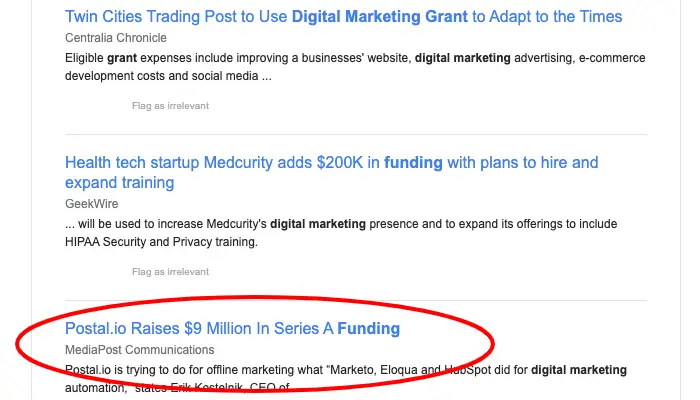Click the "Eligible grant expenses" snippet text
Screen dimensions: 700x400
130,58
